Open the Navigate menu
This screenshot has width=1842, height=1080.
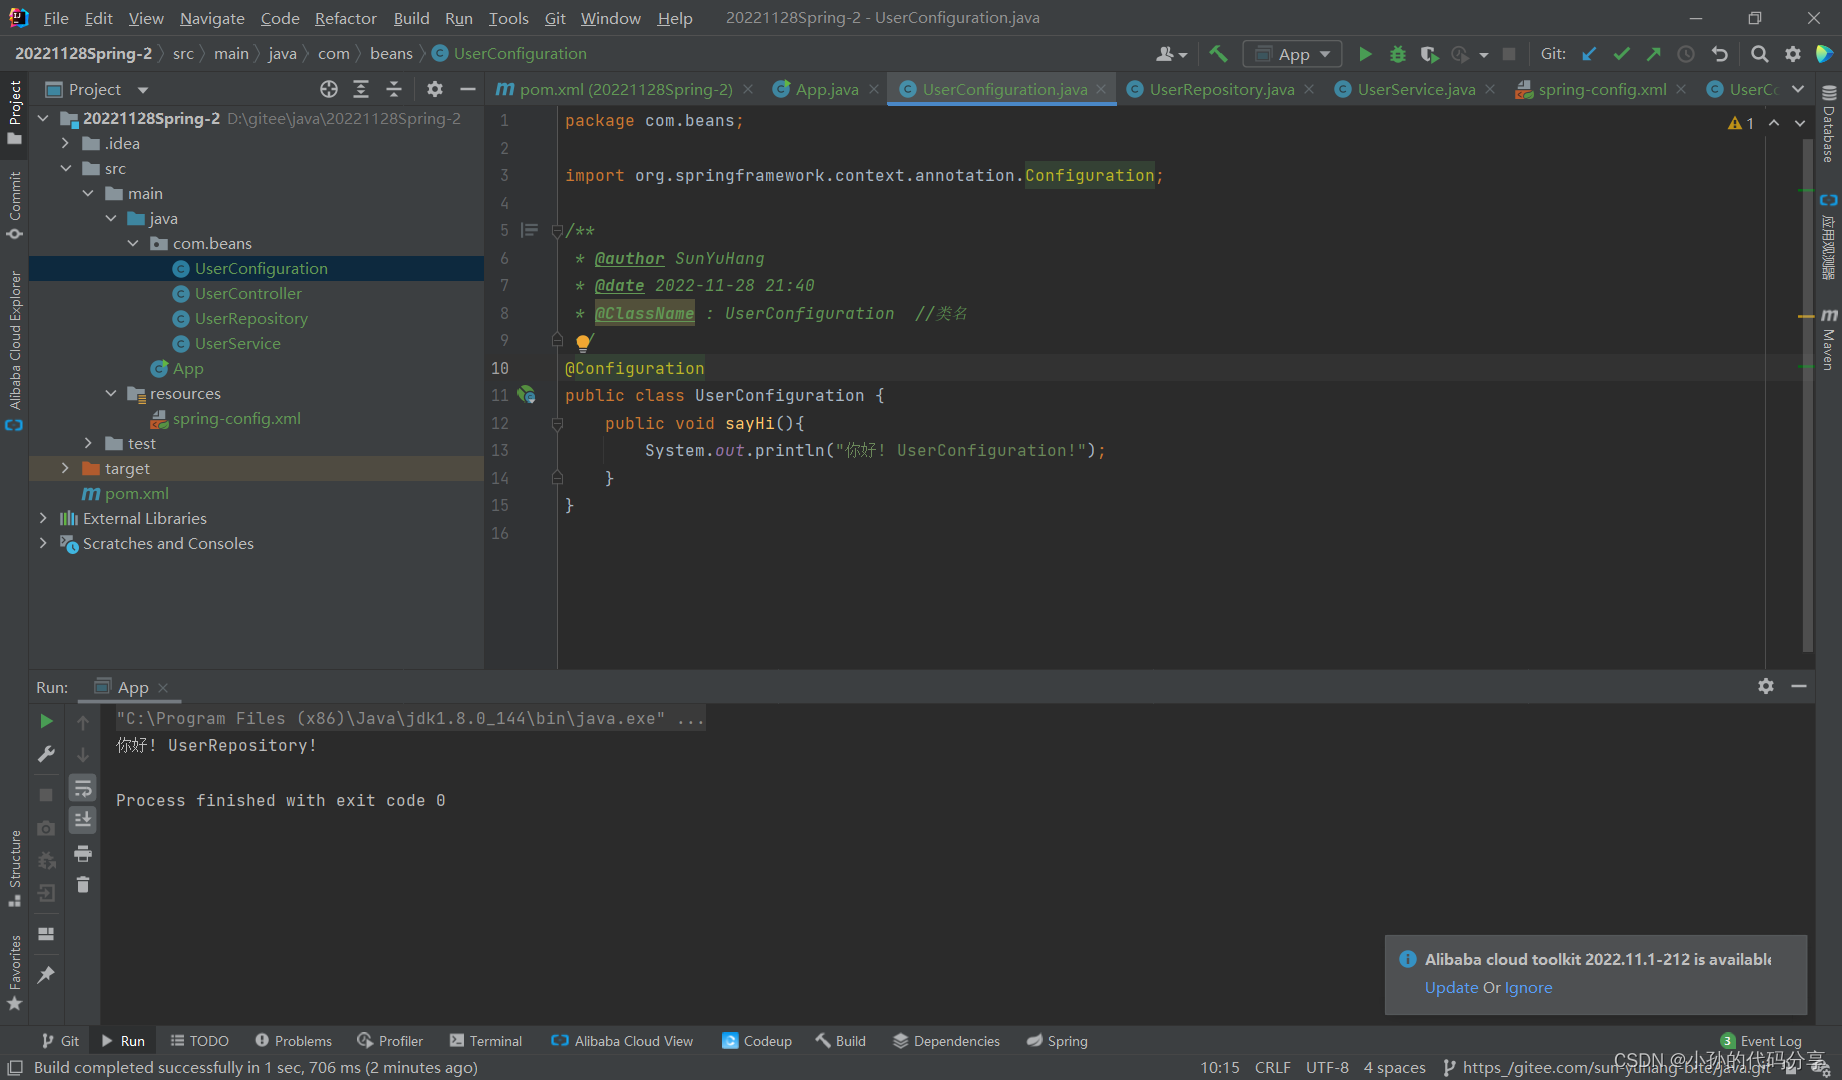(212, 18)
